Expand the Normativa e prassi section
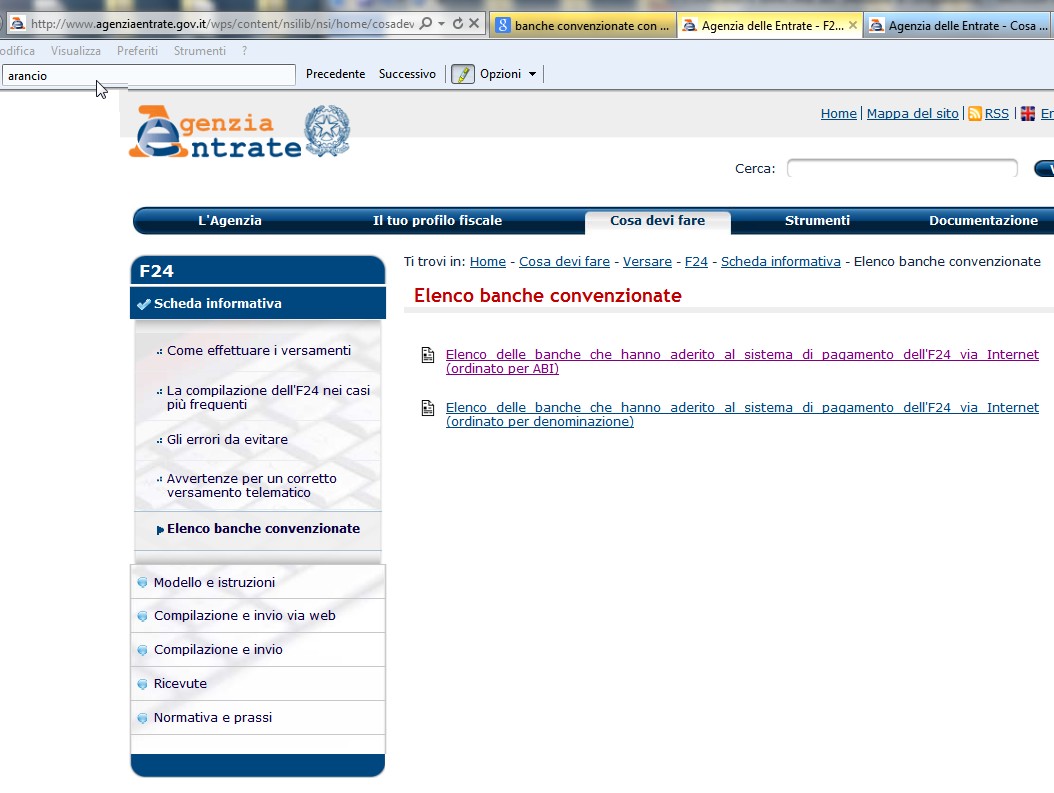The image size is (1054, 793). 212,718
